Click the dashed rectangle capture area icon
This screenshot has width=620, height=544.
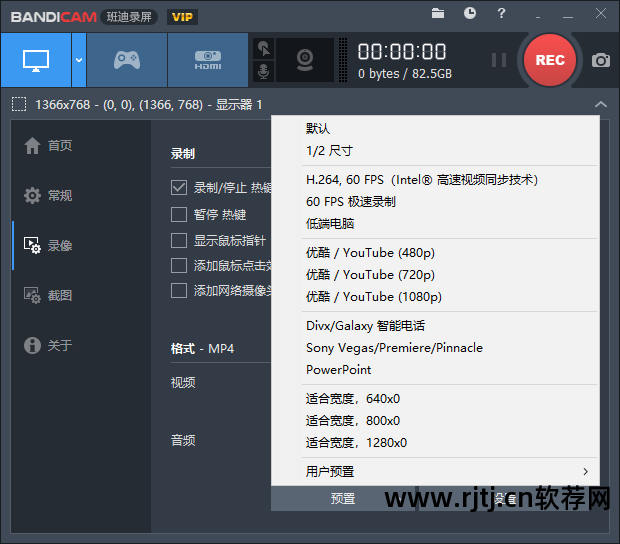pyautogui.click(x=19, y=104)
